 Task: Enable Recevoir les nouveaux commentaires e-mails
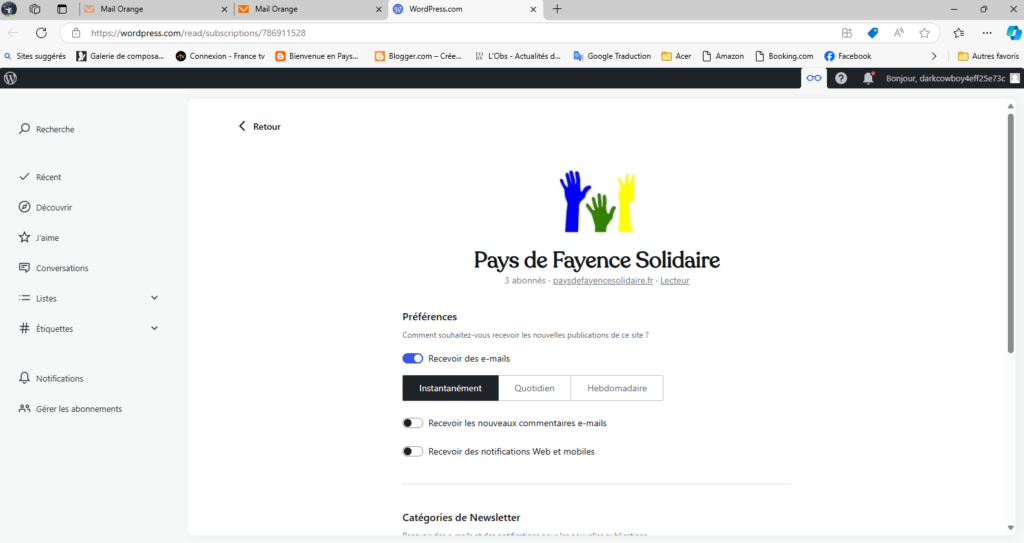click(x=412, y=423)
